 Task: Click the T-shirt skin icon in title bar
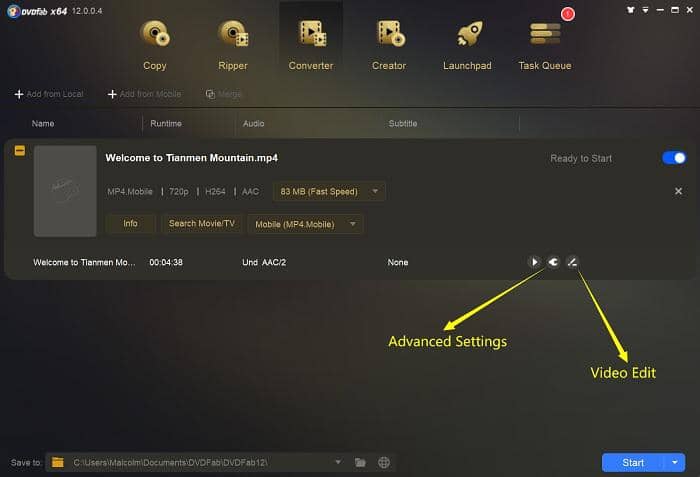pos(630,10)
